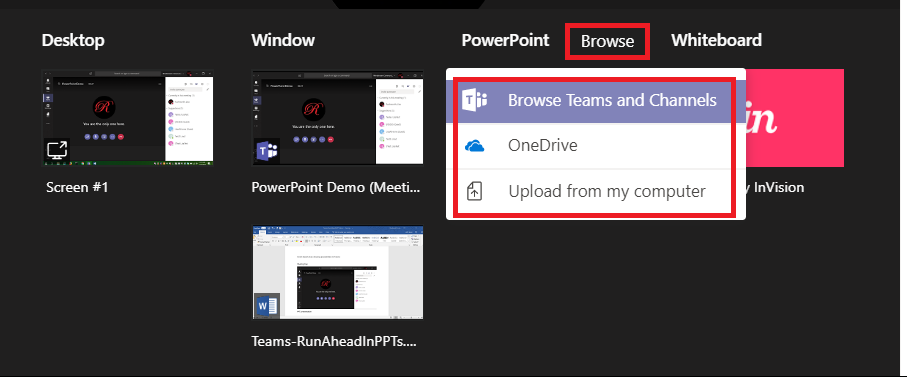Choose OneDrive from the browse menu

click(x=595, y=146)
